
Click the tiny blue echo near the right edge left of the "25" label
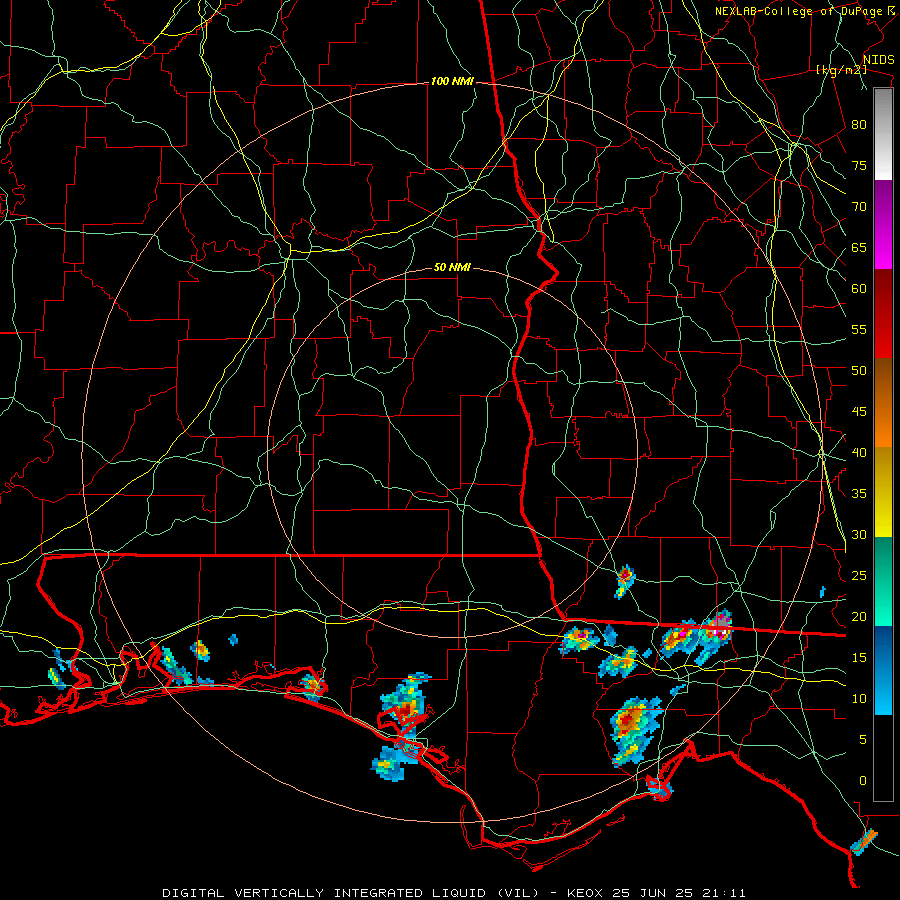pos(823,591)
